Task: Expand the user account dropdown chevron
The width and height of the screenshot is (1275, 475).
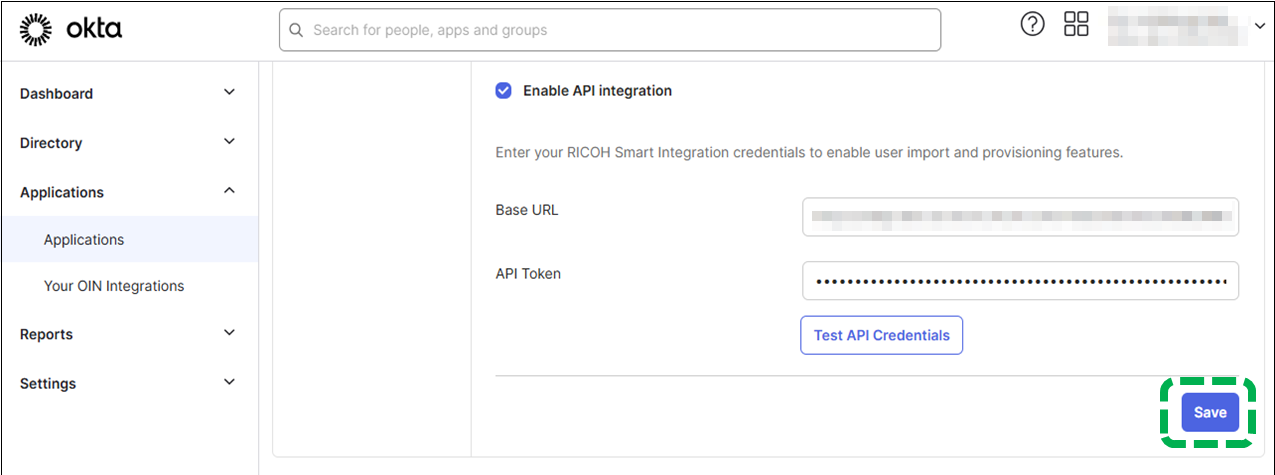Action: pyautogui.click(x=1259, y=27)
